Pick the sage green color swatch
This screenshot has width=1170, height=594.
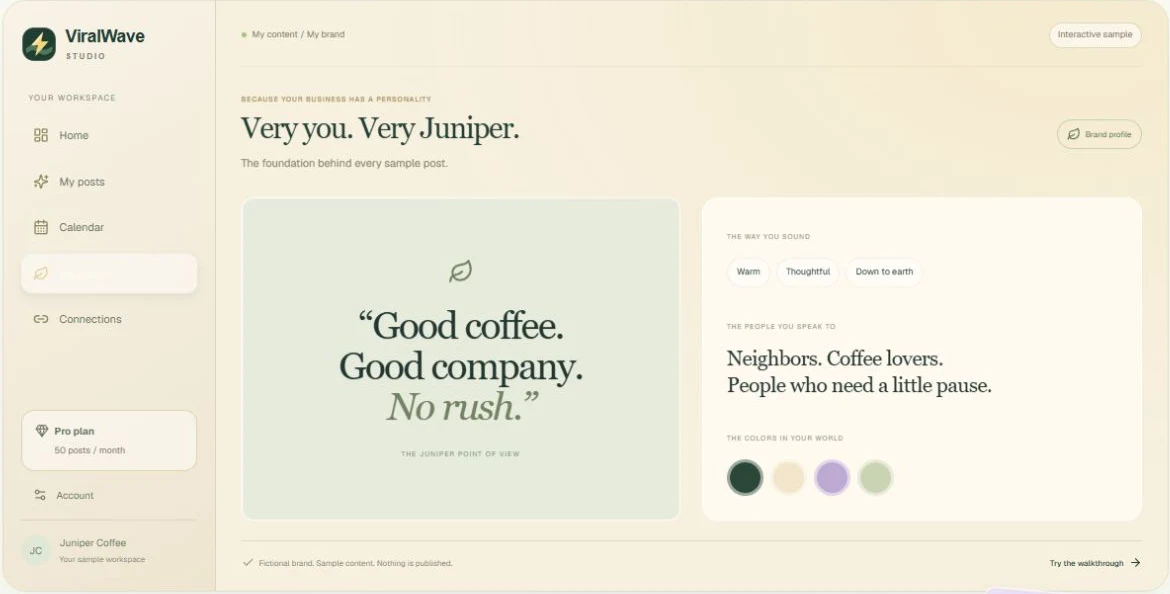[x=875, y=478]
